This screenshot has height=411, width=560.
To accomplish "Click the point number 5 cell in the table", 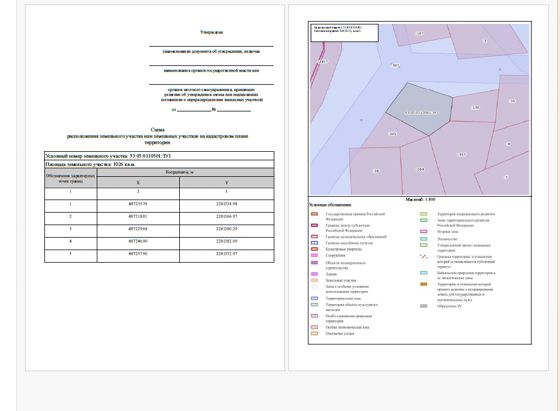I will pyautogui.click(x=70, y=254).
